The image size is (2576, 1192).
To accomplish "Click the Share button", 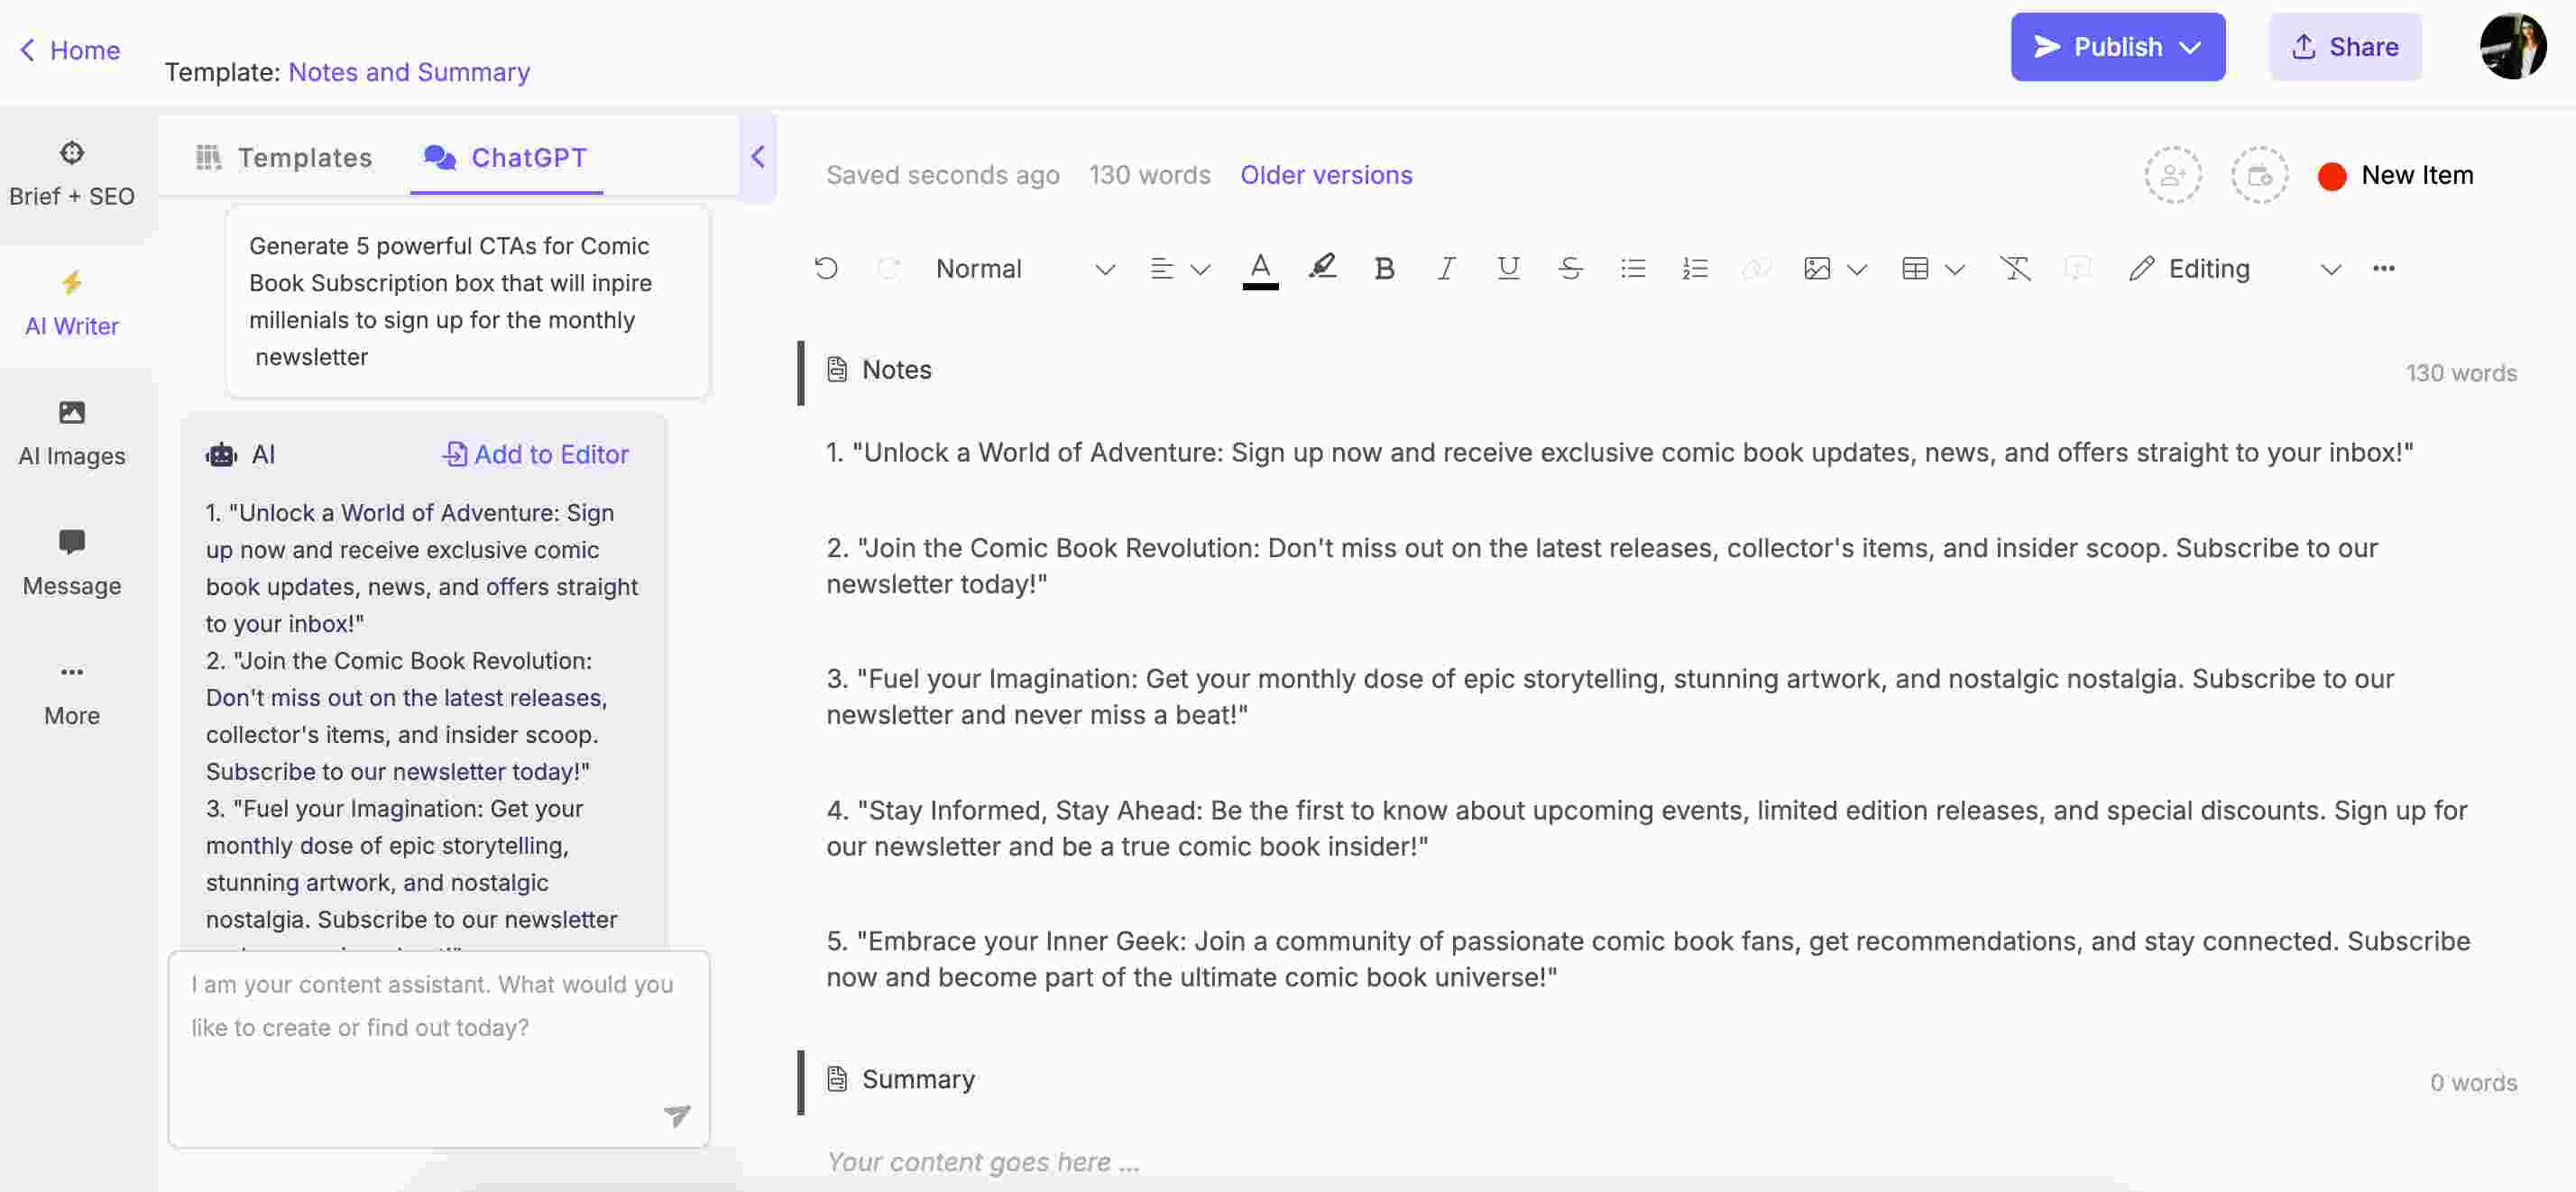I will (2345, 47).
